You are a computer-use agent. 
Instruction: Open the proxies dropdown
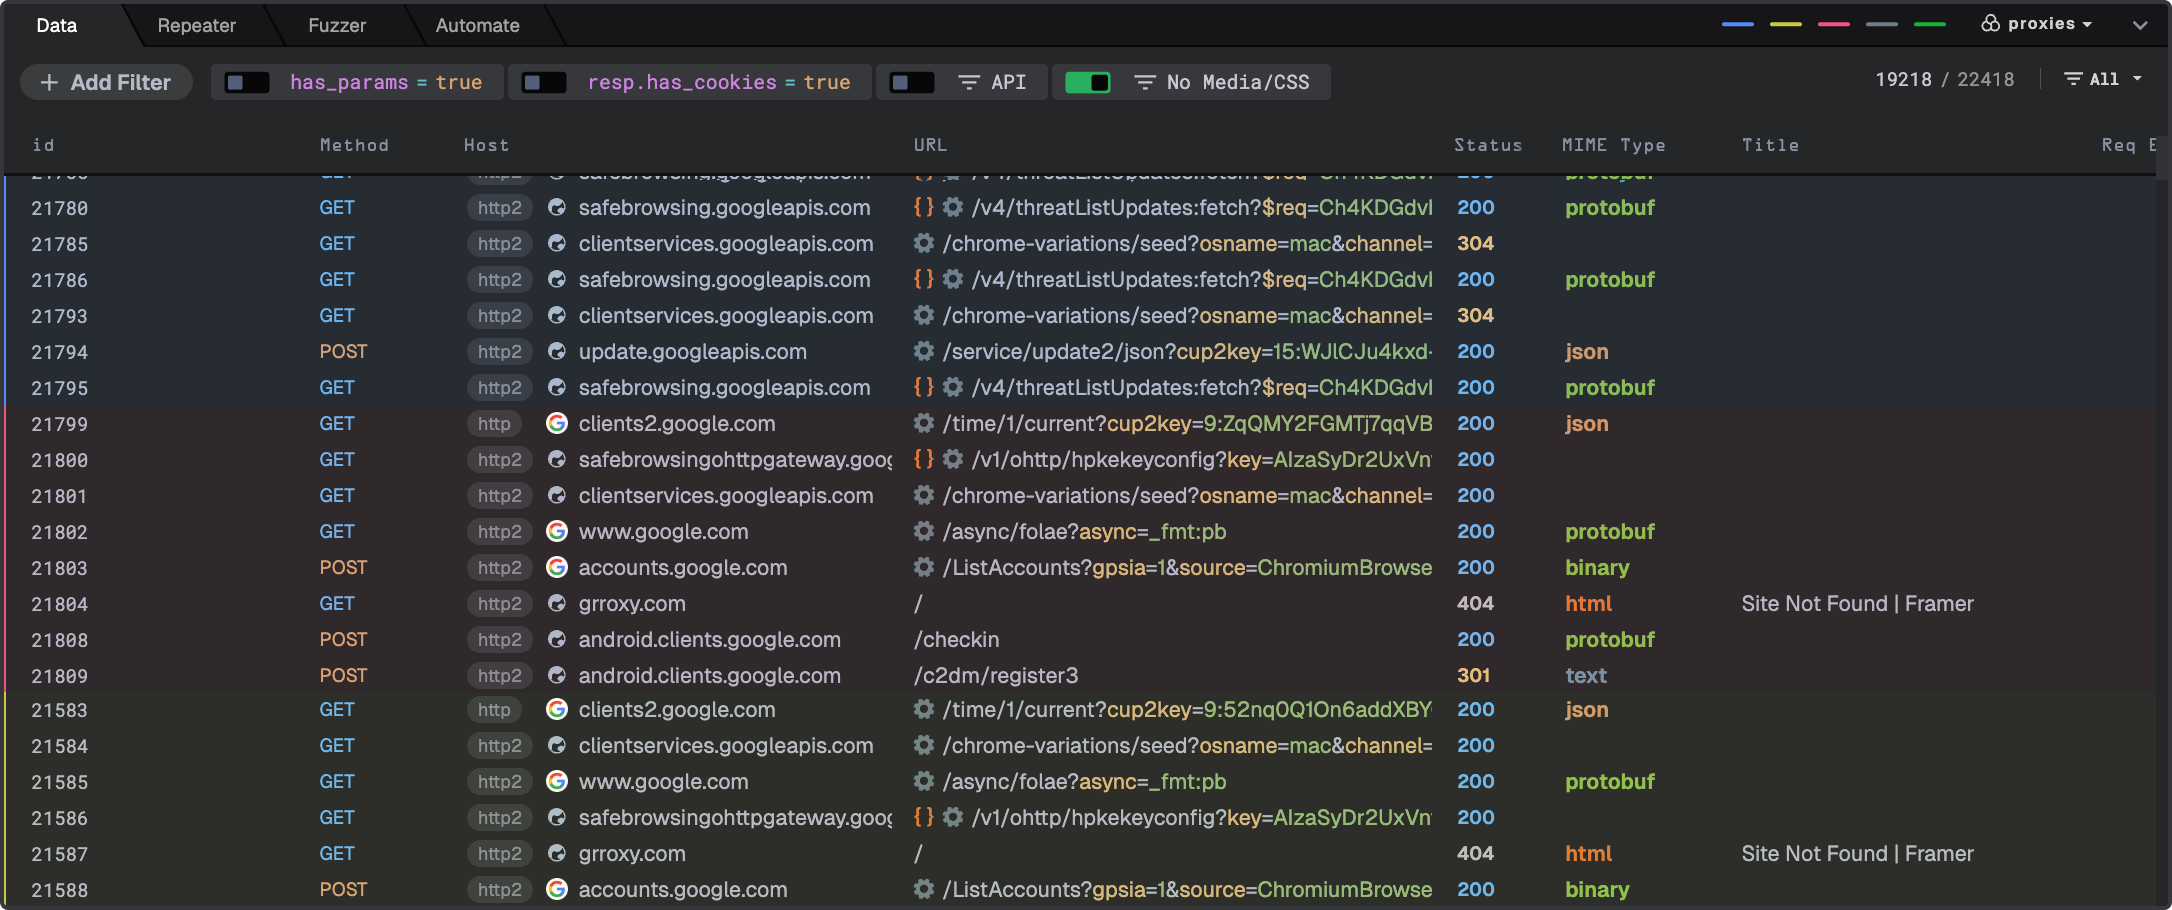2045,23
